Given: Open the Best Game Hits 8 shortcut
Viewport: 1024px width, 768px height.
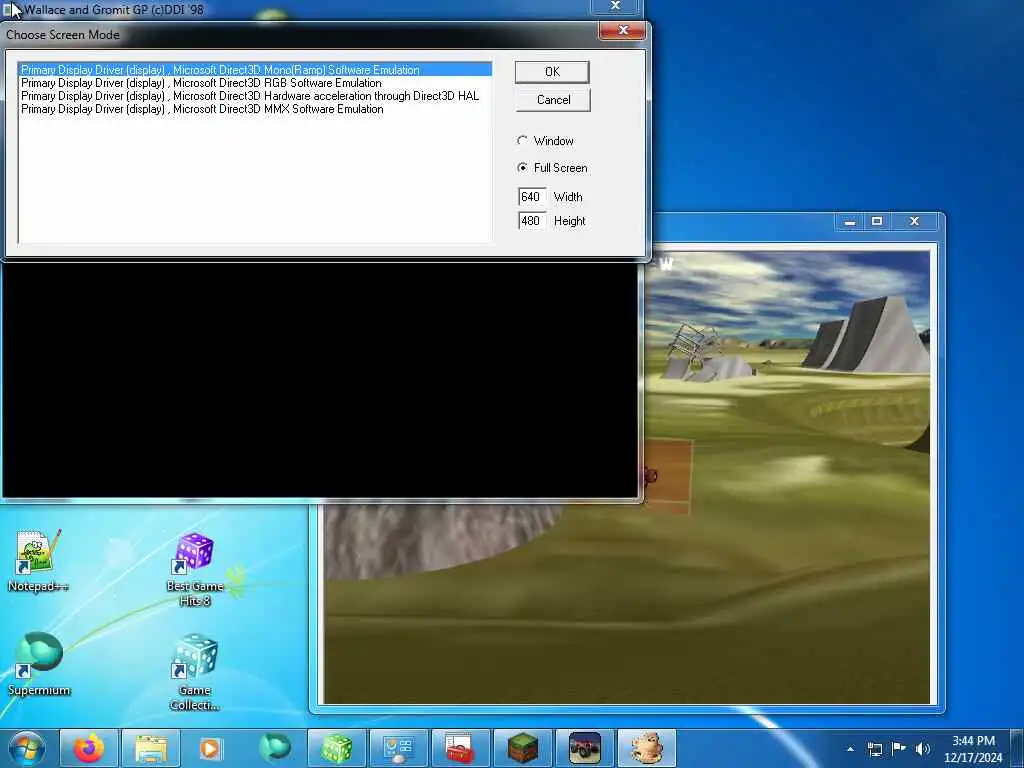Looking at the screenshot, I should tap(195, 569).
